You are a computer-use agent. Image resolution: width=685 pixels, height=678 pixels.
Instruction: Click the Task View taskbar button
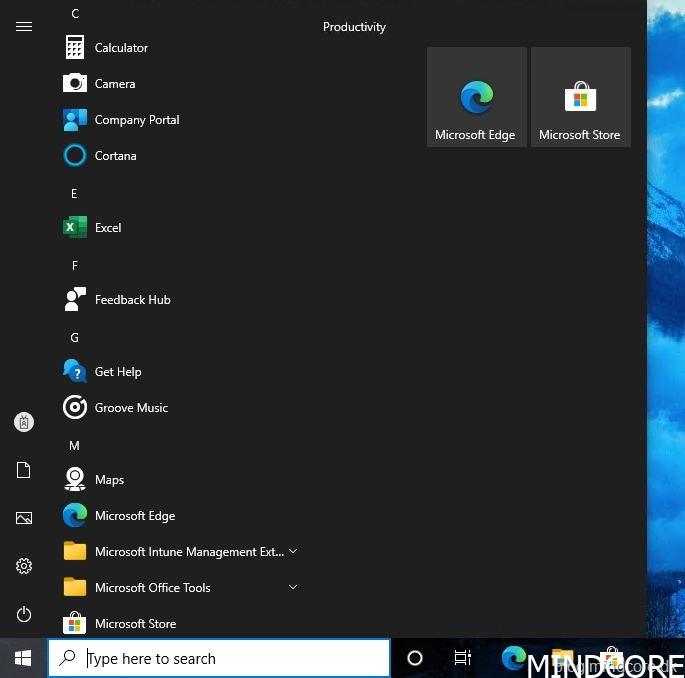click(462, 658)
